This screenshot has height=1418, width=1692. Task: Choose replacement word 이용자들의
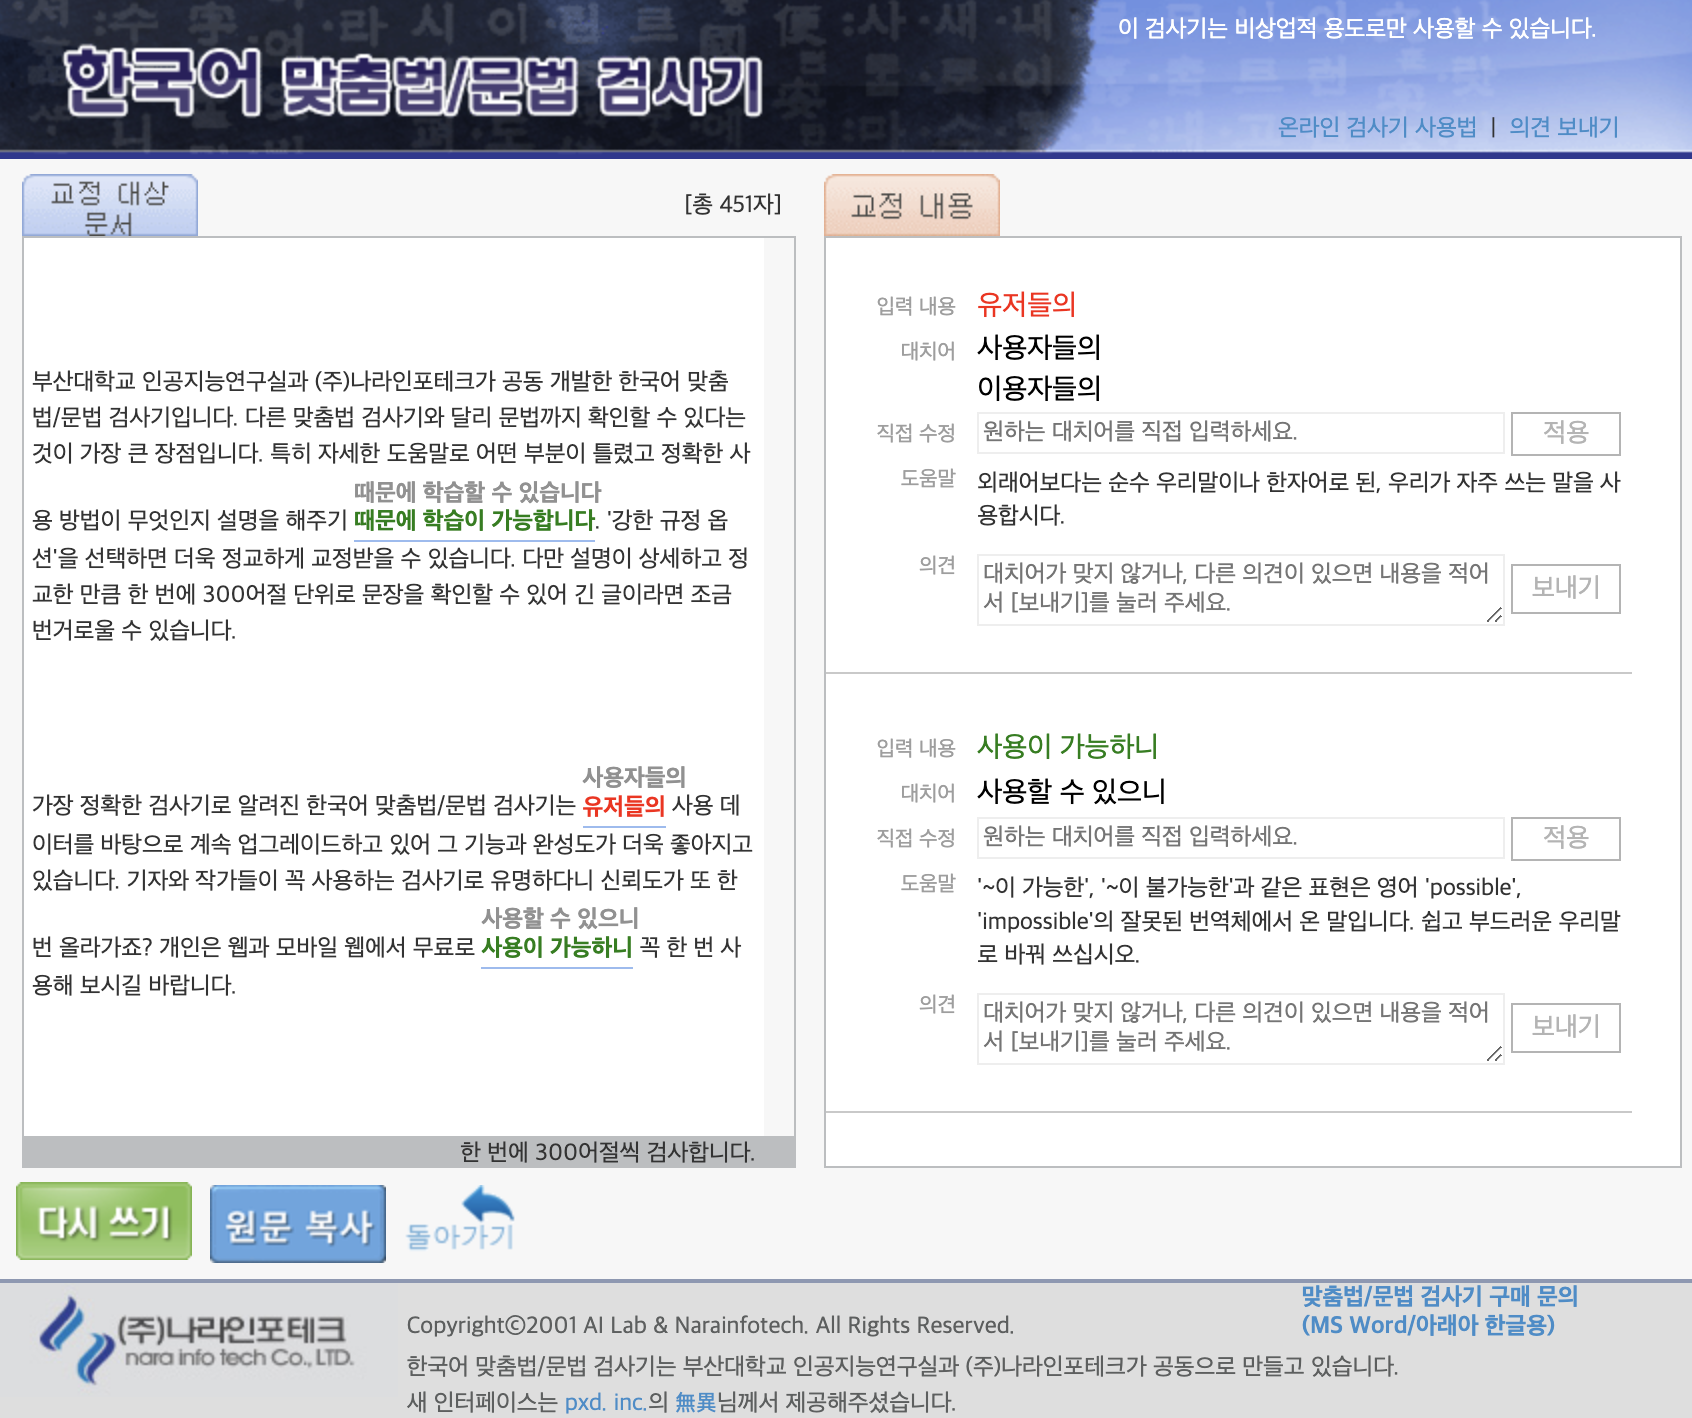click(x=1039, y=387)
